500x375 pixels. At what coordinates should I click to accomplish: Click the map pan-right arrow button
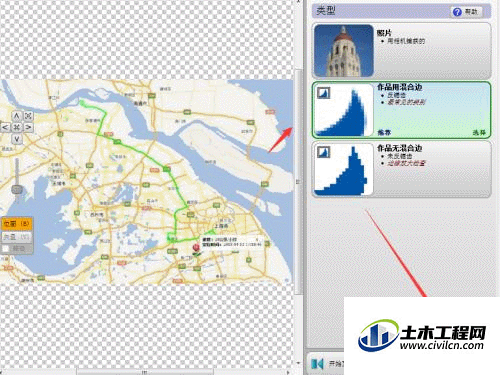pyautogui.click(x=28, y=127)
